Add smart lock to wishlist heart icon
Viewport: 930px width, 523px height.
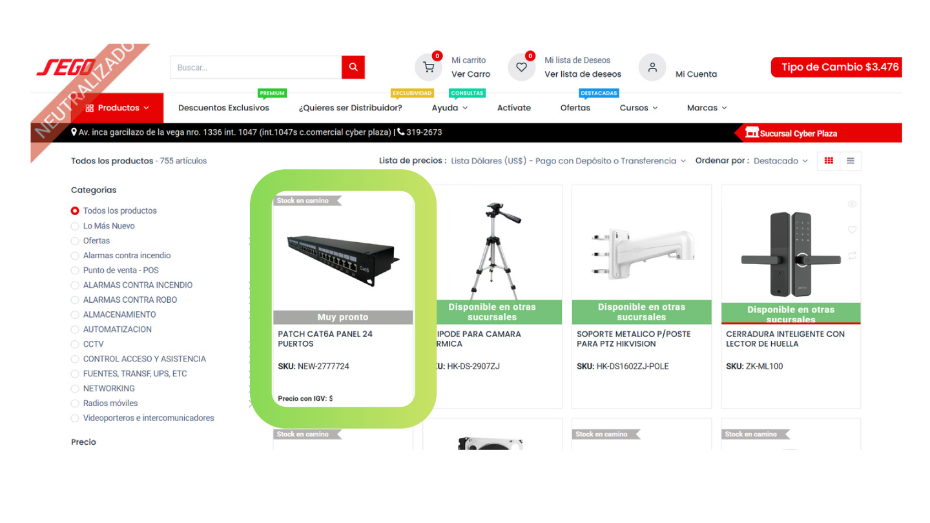tap(852, 230)
